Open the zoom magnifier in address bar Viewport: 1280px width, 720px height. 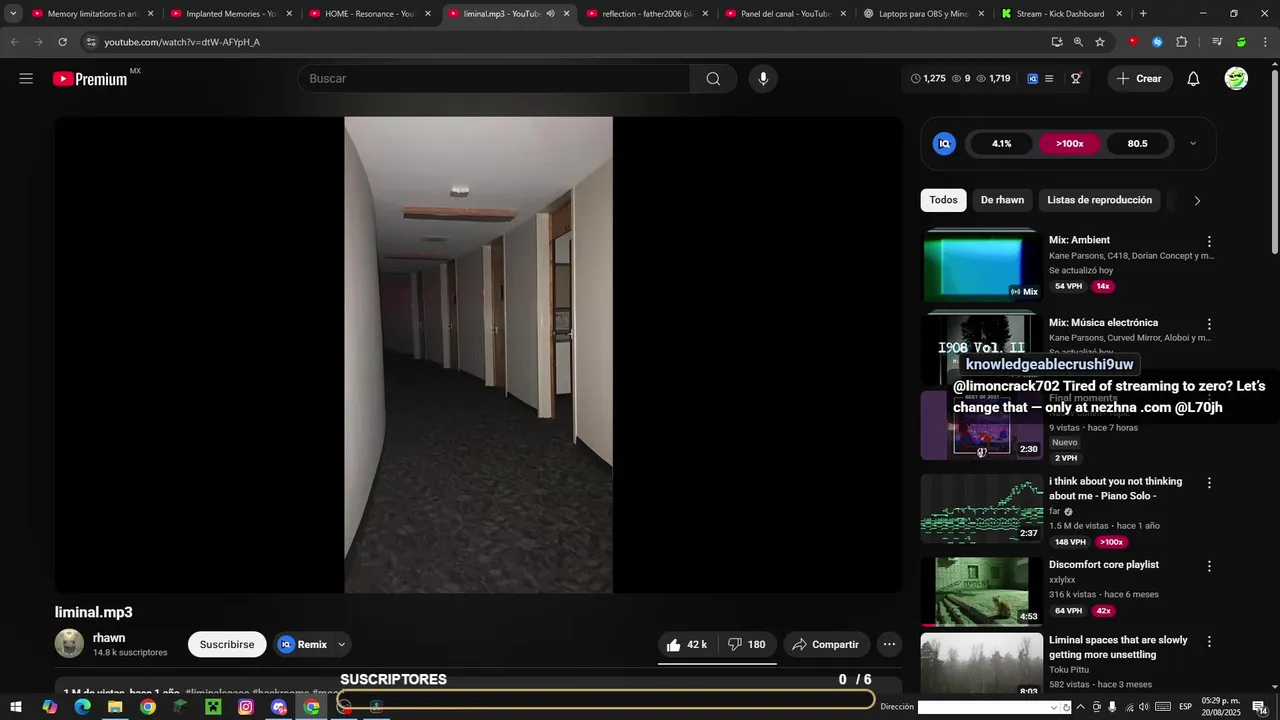pyautogui.click(x=1078, y=42)
